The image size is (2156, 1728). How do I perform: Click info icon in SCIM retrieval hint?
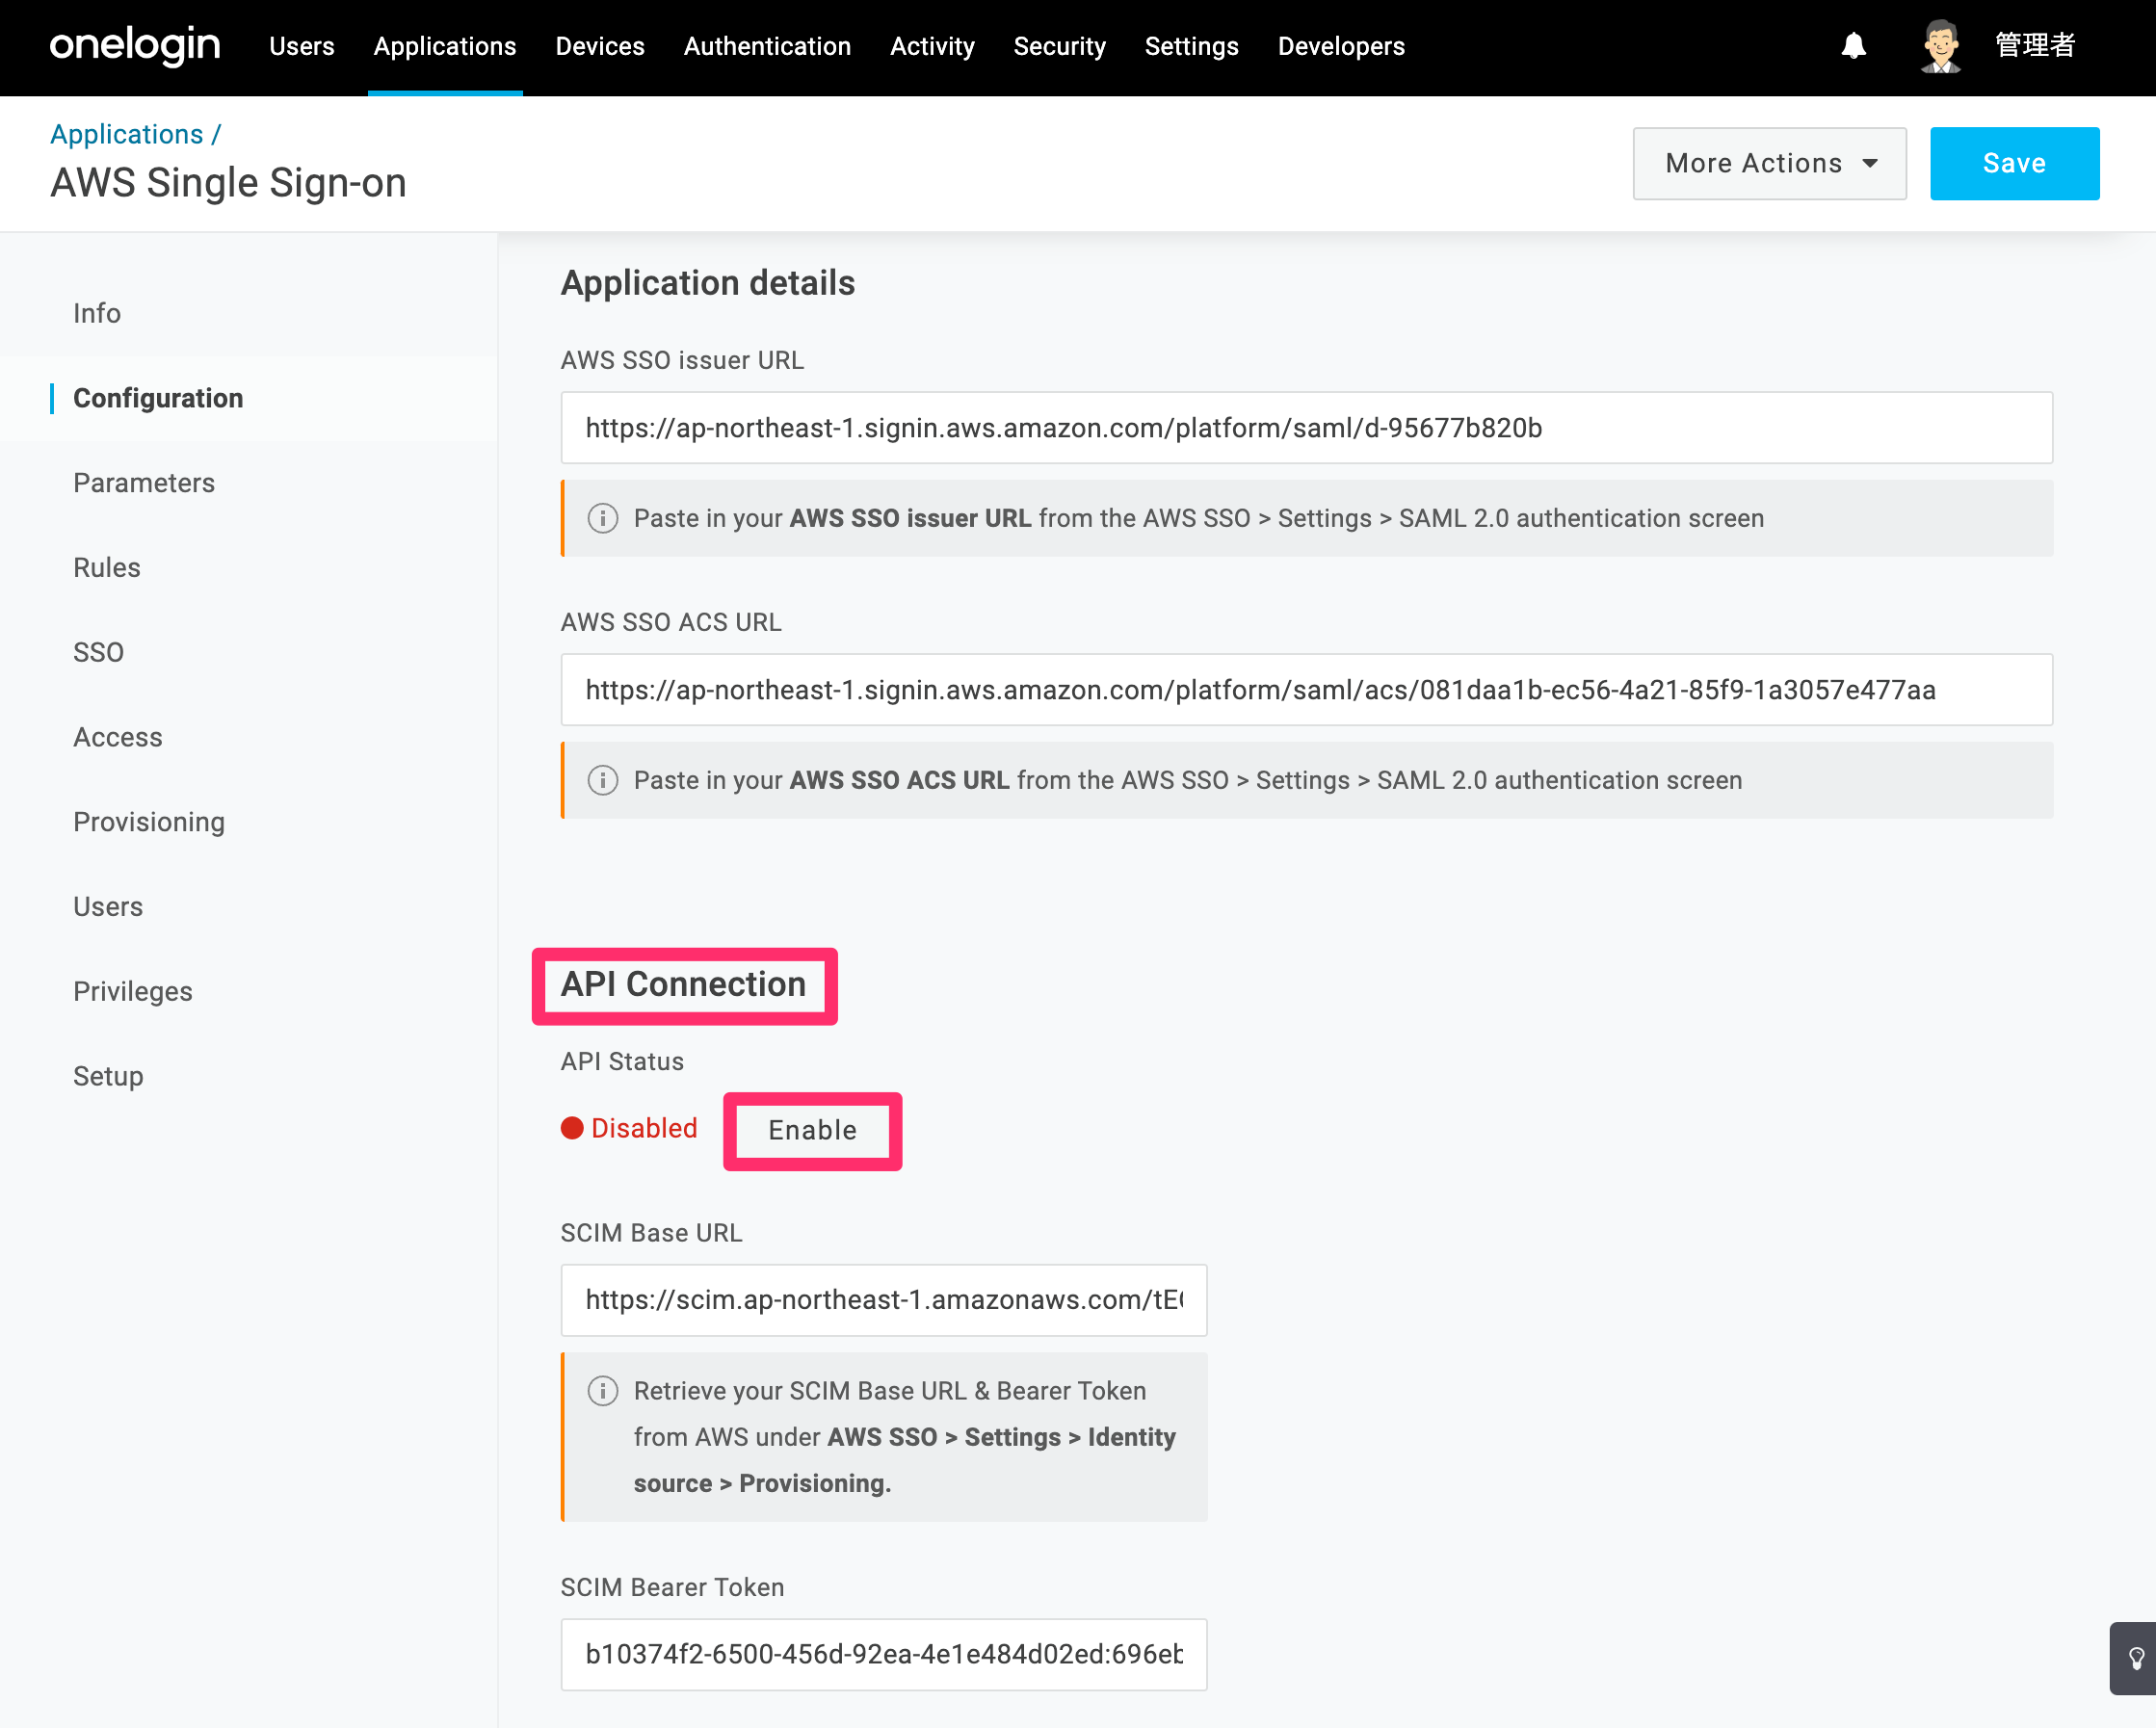(602, 1391)
